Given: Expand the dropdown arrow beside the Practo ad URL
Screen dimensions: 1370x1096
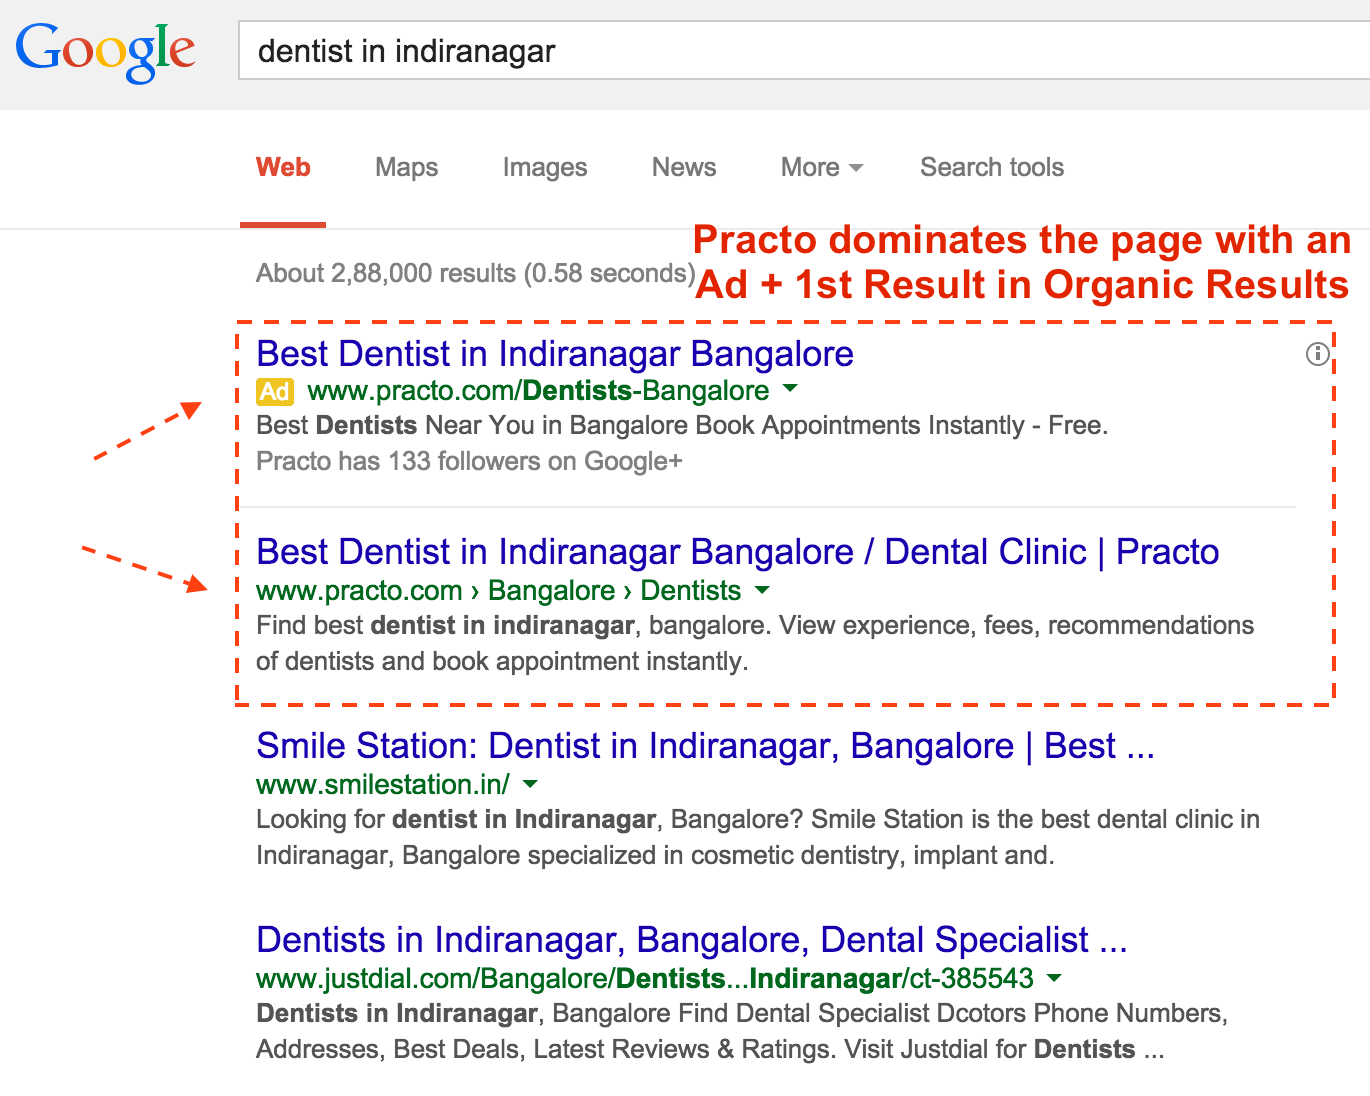Looking at the screenshot, I should pyautogui.click(x=790, y=388).
